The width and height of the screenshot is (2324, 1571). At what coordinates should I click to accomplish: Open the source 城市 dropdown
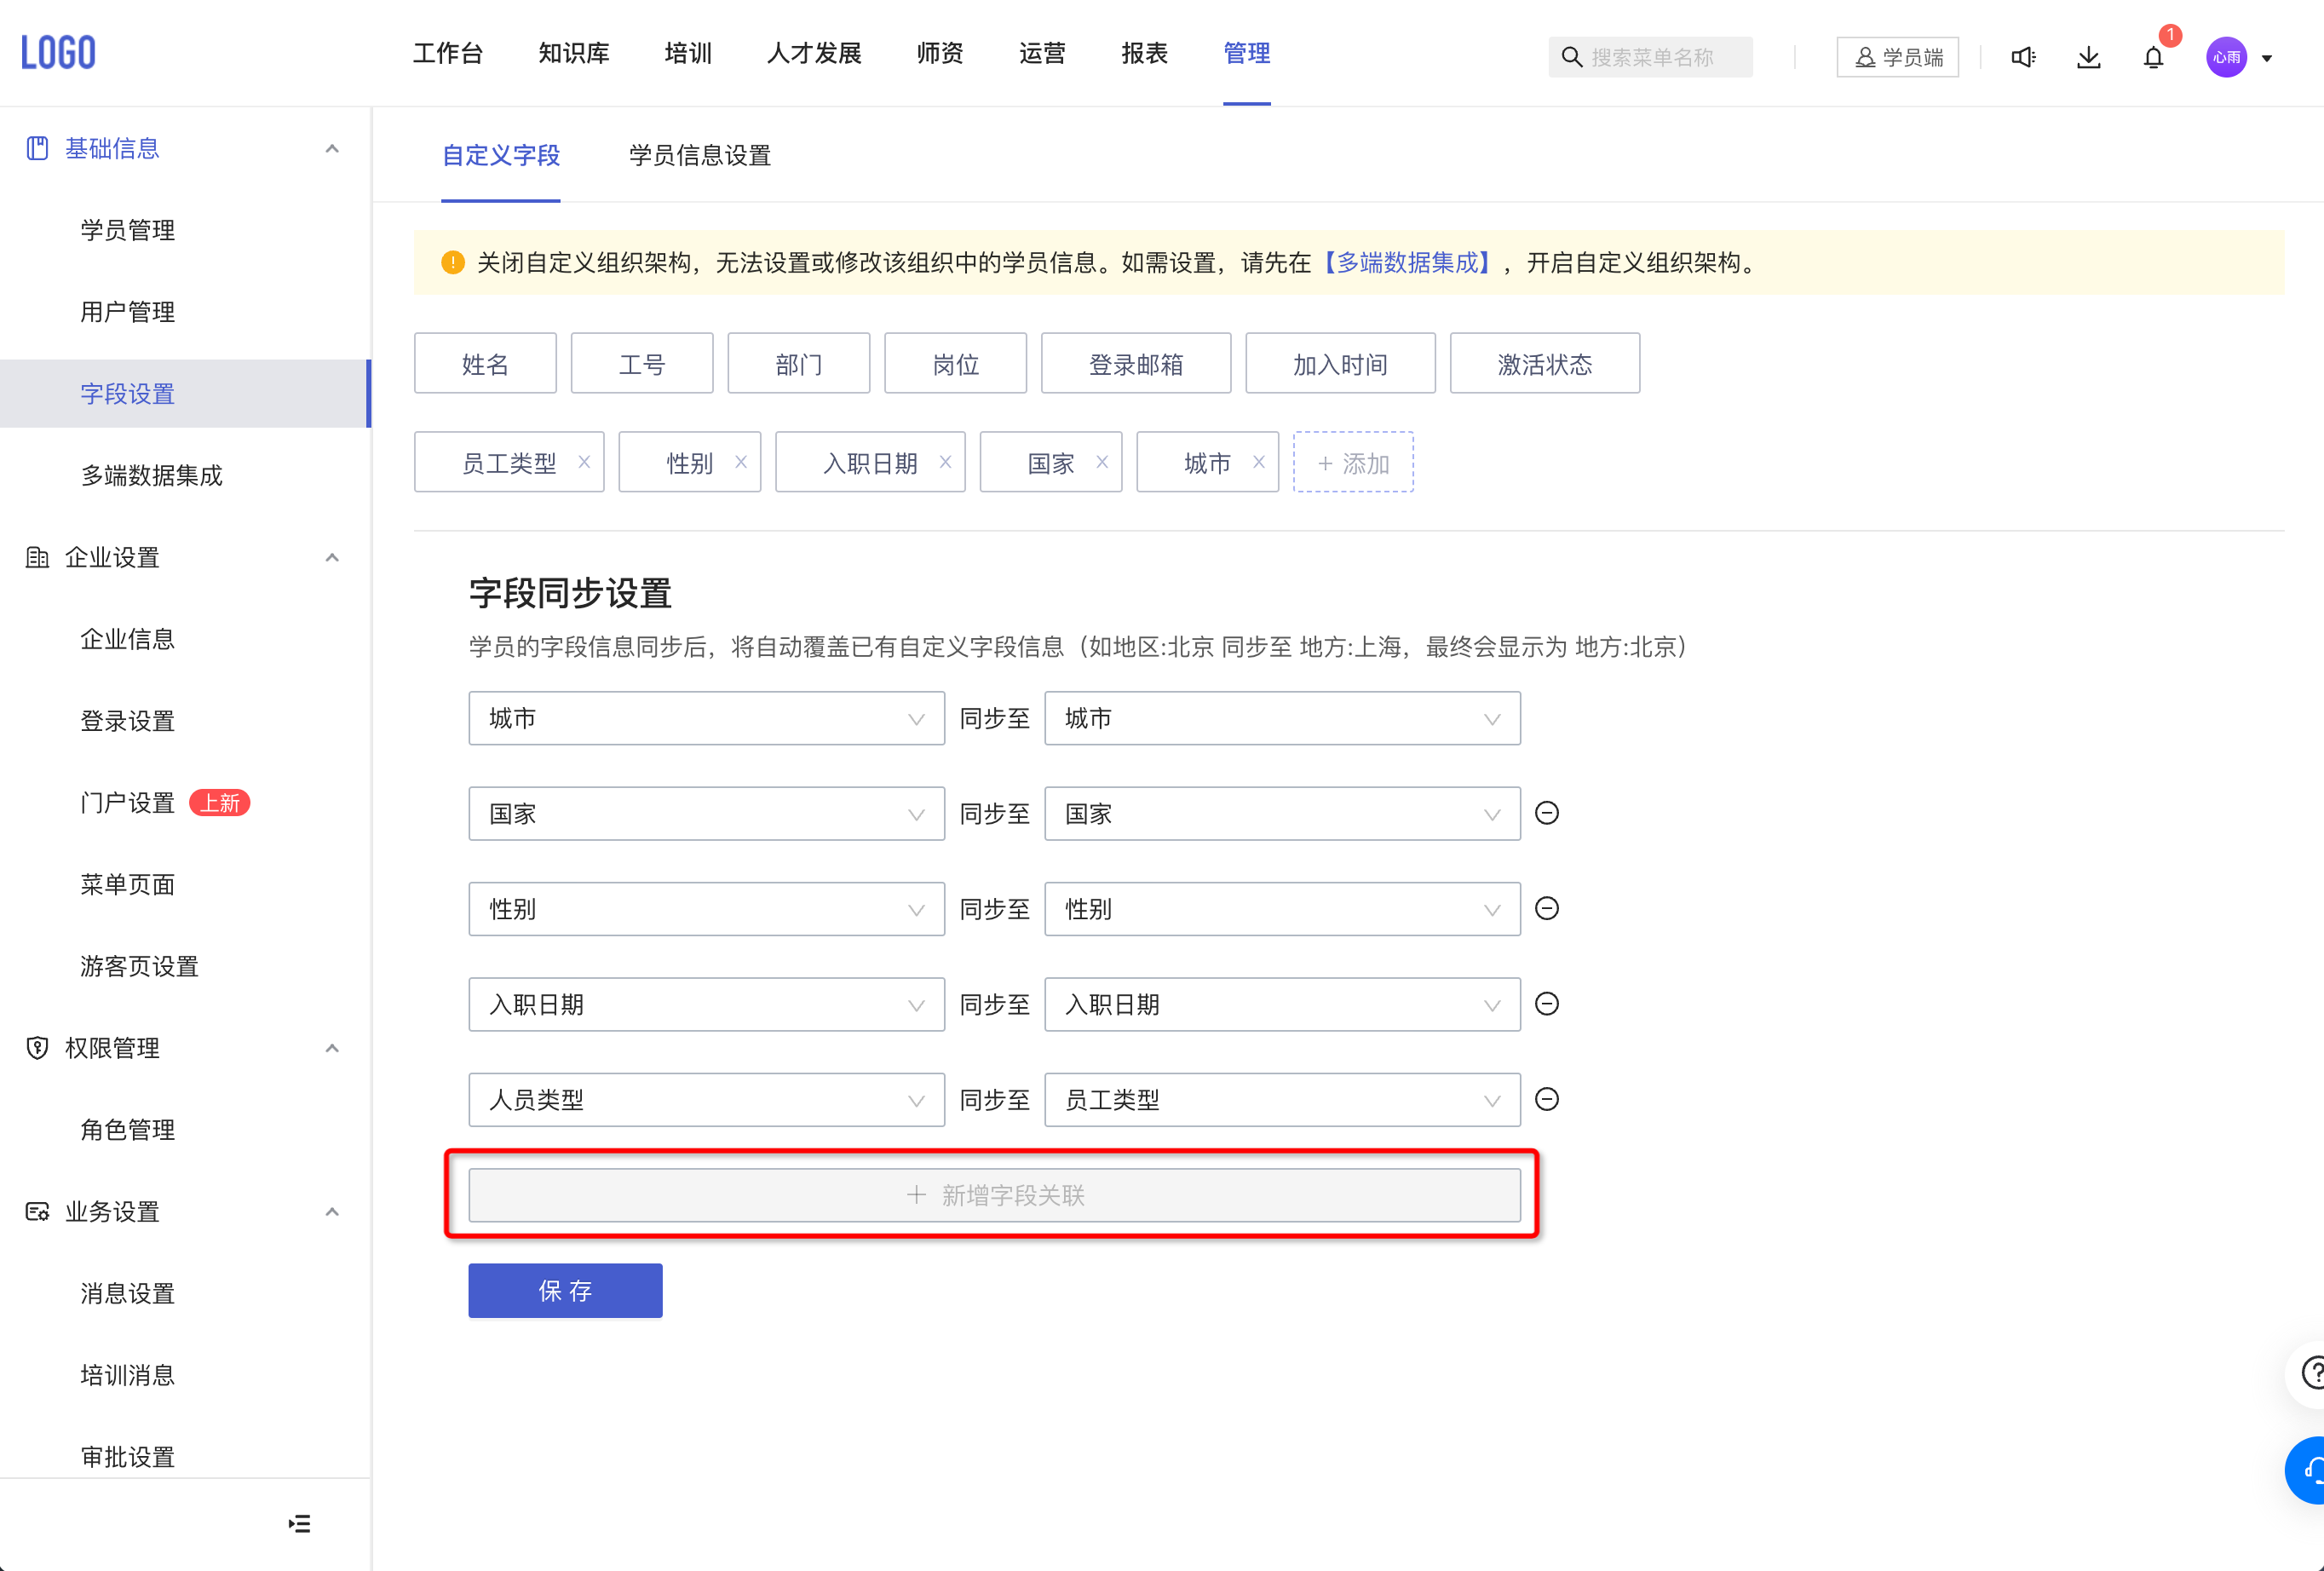706,718
